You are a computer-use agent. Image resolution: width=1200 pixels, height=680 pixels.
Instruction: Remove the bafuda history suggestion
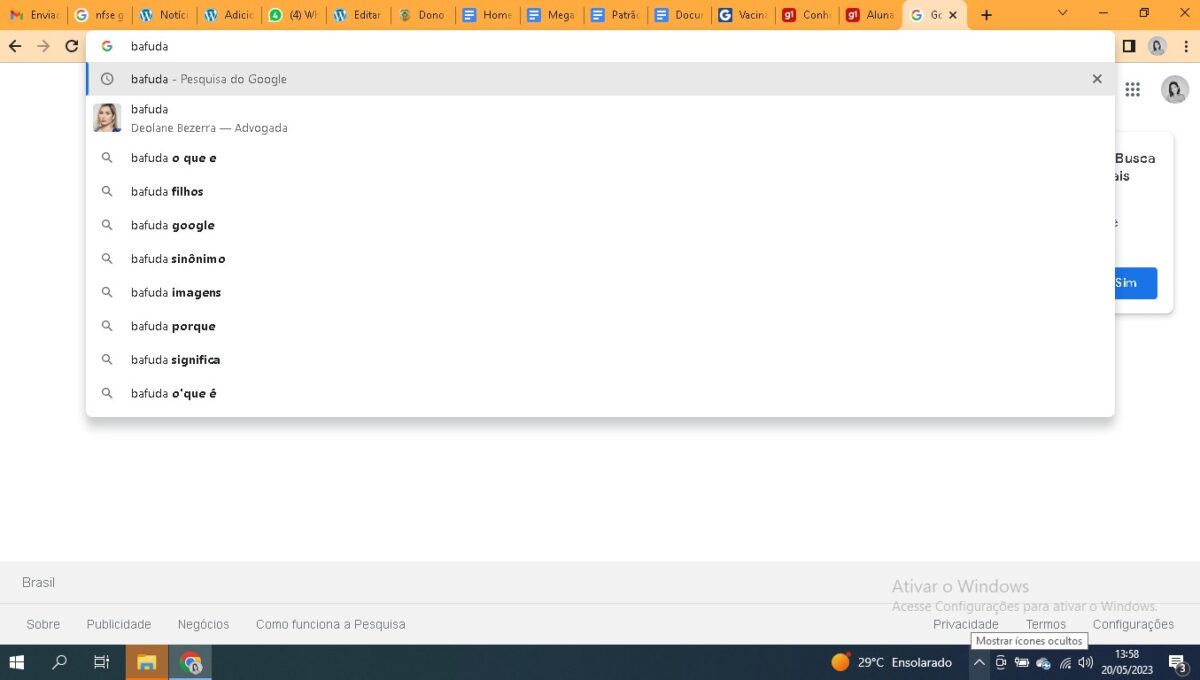(x=1097, y=79)
